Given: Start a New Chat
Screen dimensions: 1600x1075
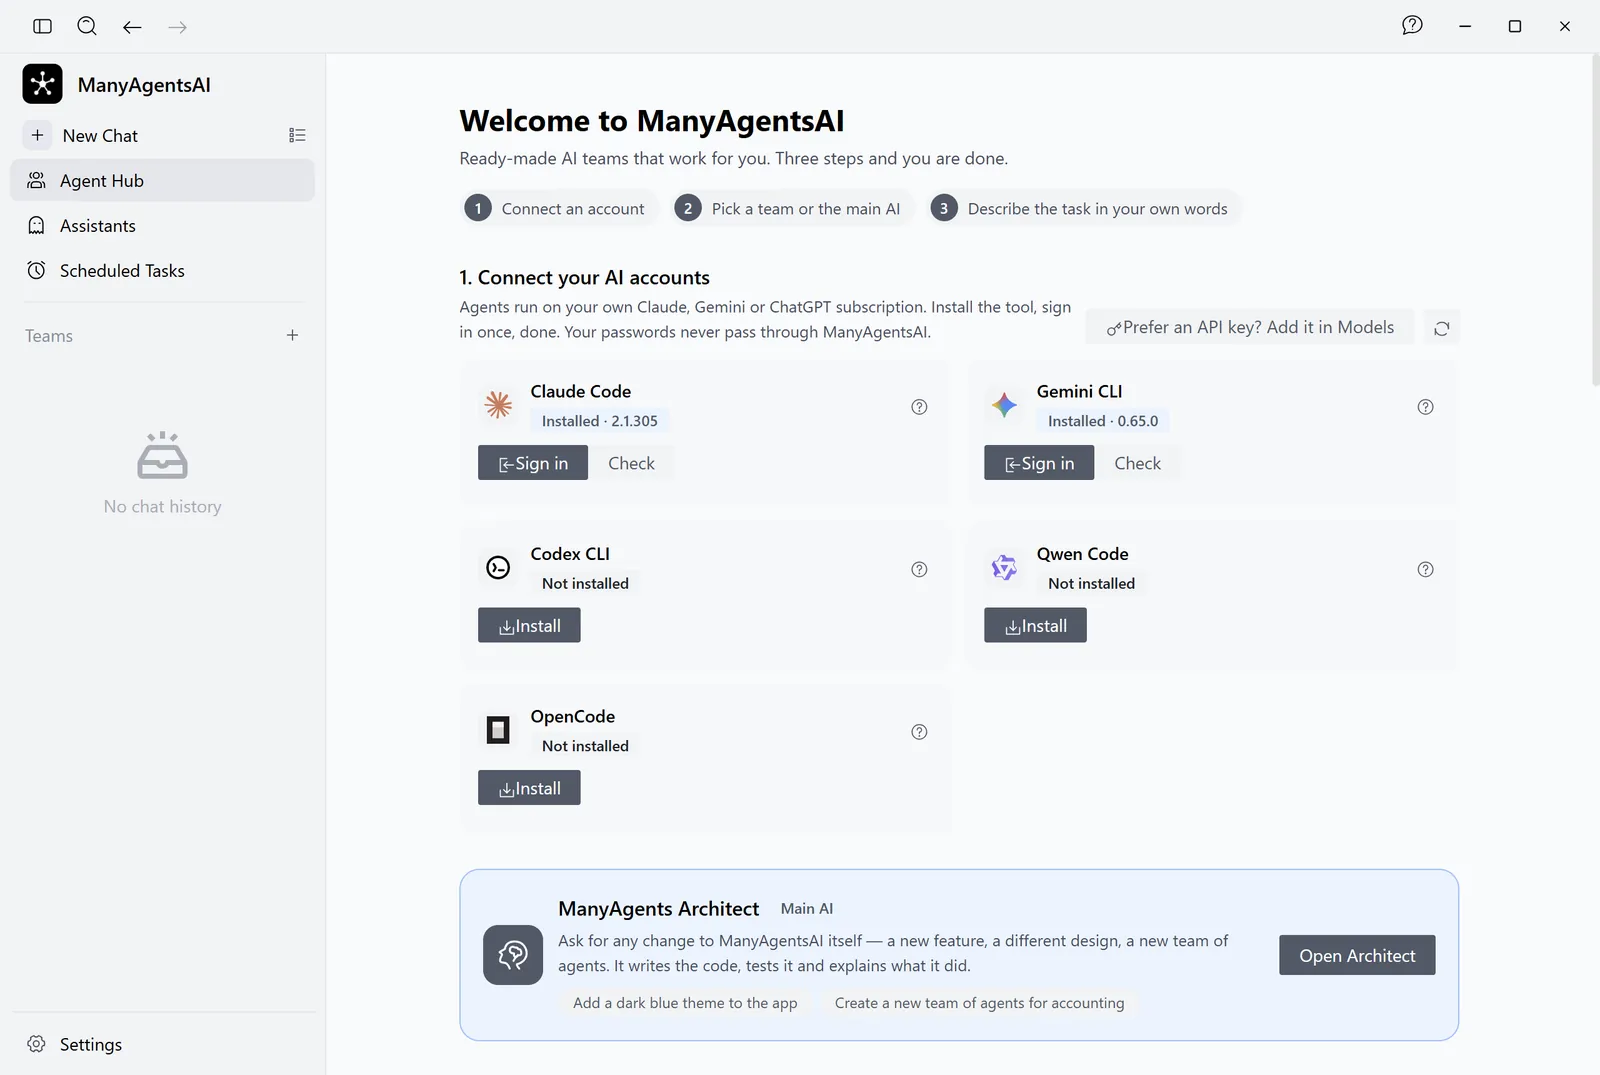Looking at the screenshot, I should tap(100, 135).
